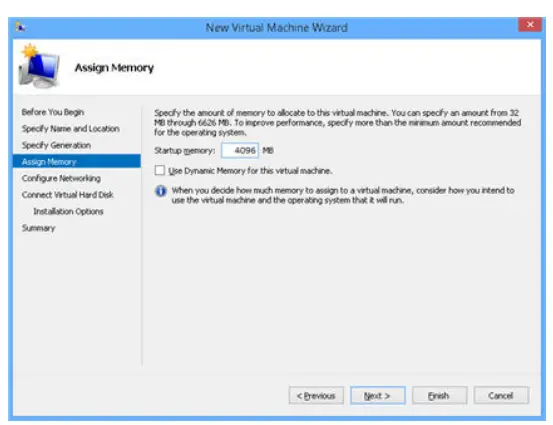Click the Use Dynamic Memory label text
Viewport: 553px width, 425px height.
(x=250, y=171)
